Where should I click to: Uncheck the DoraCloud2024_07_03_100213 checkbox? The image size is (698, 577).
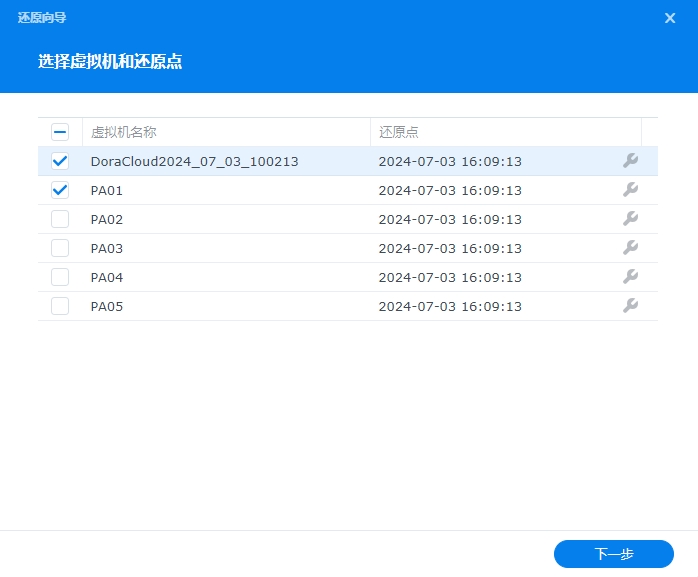tap(60, 161)
